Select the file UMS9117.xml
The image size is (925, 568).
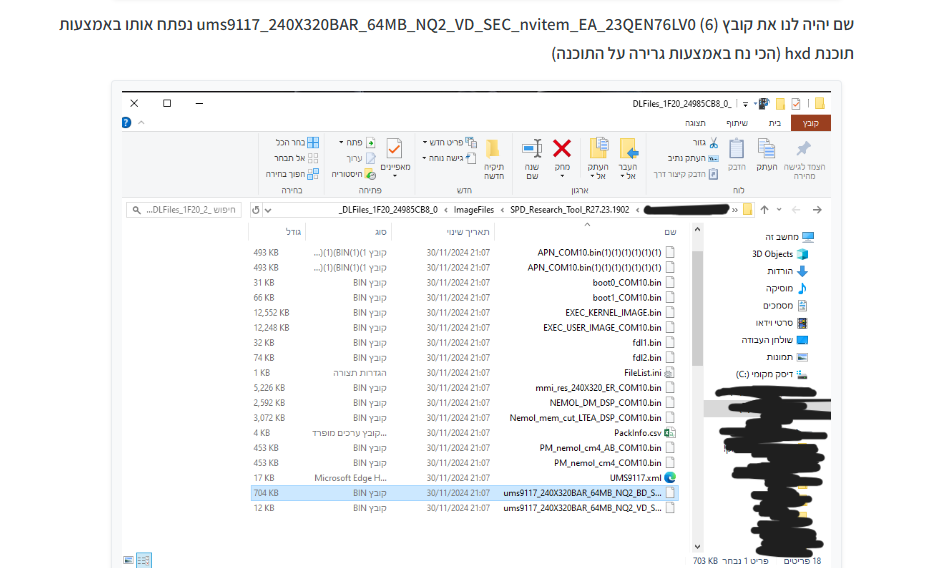pos(635,478)
